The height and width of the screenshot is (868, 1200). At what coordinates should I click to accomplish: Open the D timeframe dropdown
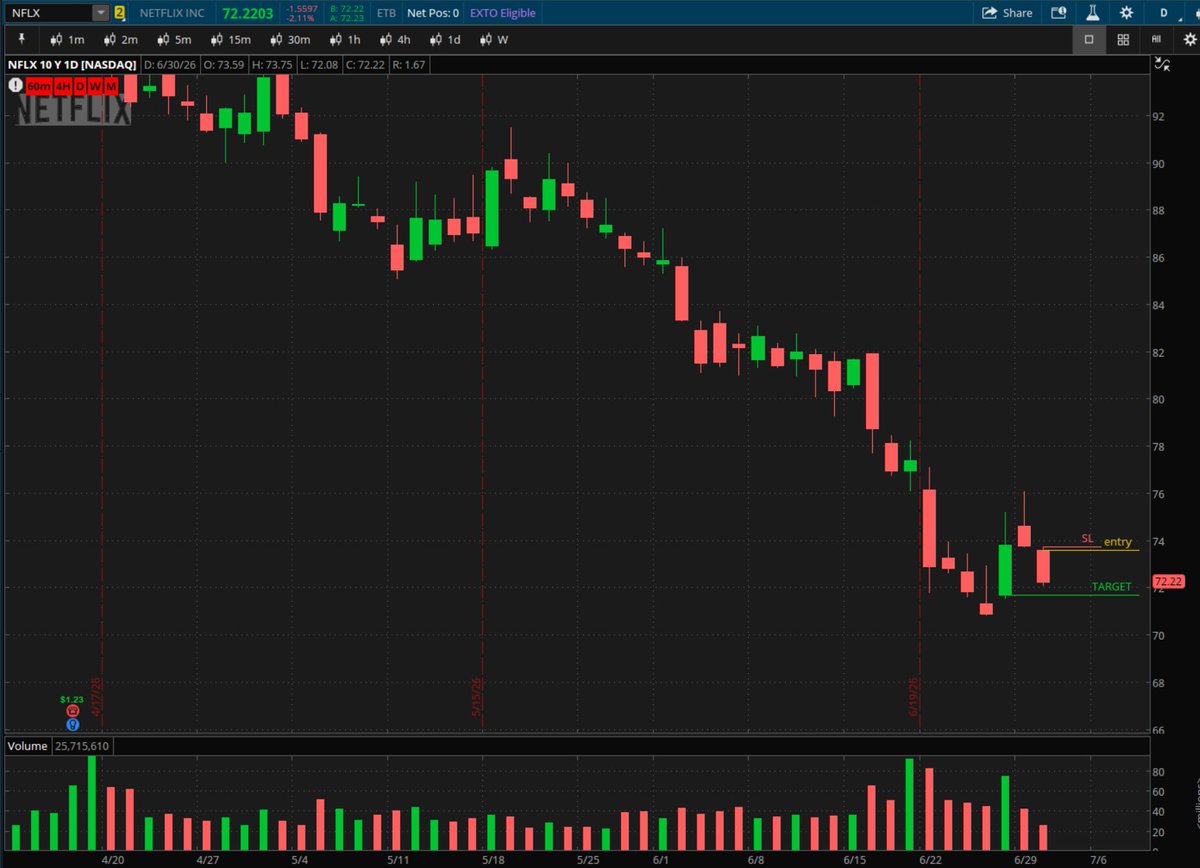click(1163, 13)
